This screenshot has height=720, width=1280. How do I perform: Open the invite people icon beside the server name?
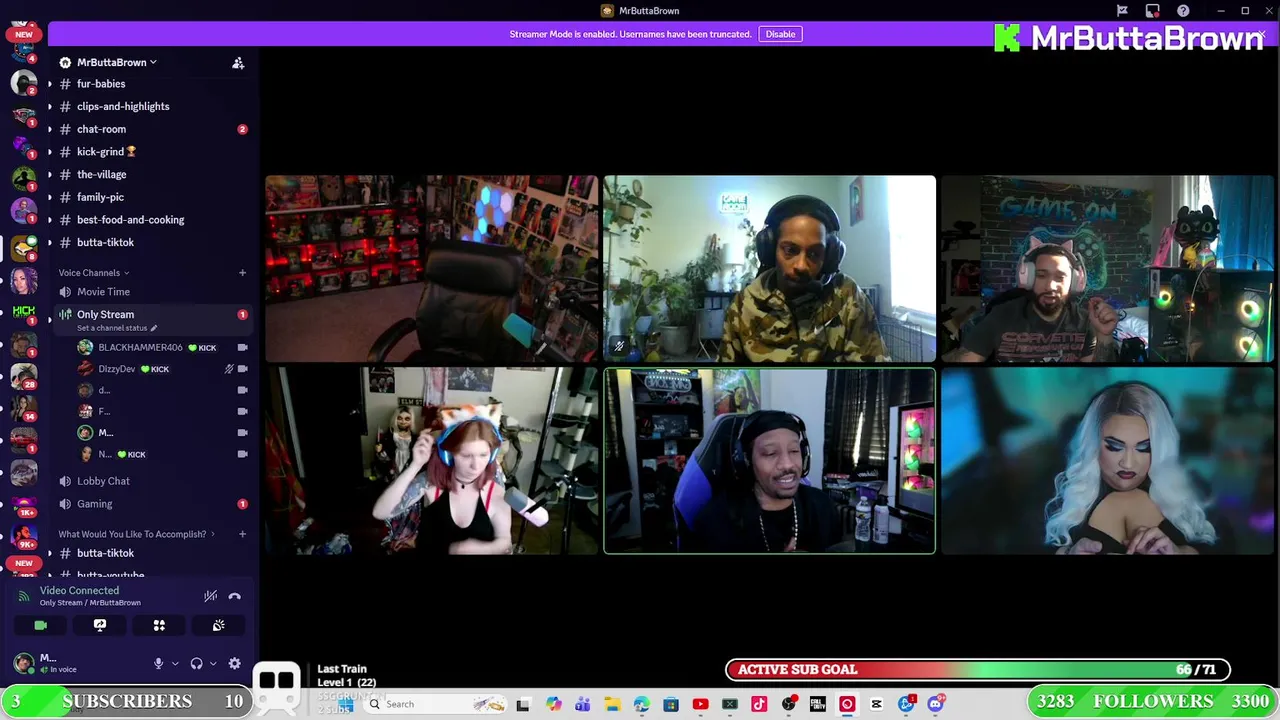click(x=238, y=62)
